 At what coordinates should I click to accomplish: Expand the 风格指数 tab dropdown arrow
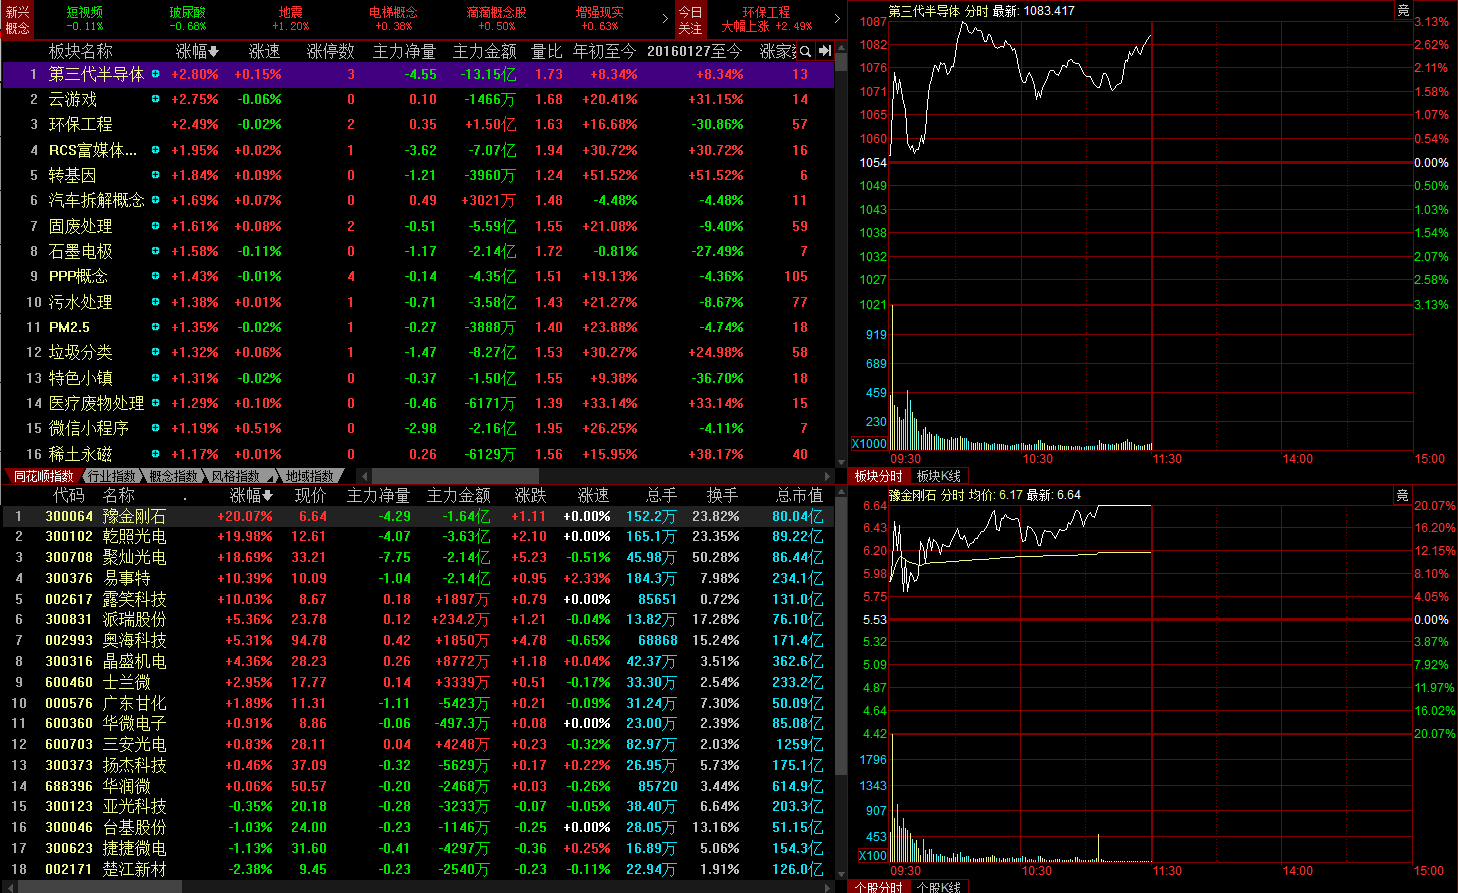click(269, 477)
